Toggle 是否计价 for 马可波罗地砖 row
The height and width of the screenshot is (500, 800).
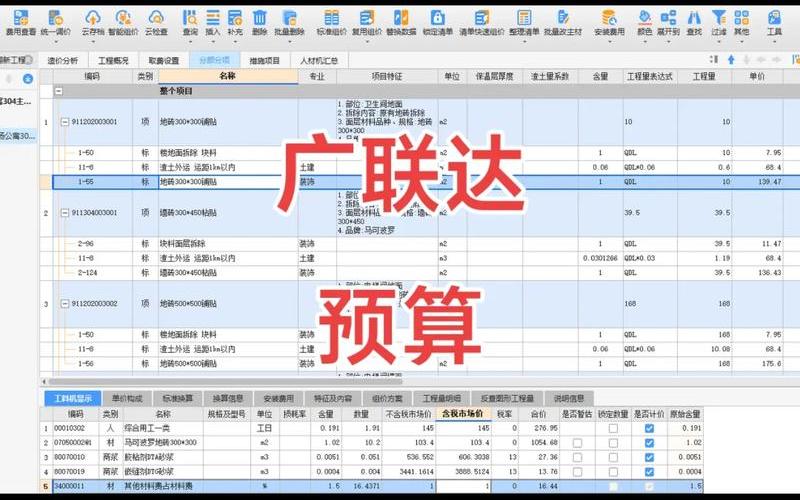[x=649, y=443]
